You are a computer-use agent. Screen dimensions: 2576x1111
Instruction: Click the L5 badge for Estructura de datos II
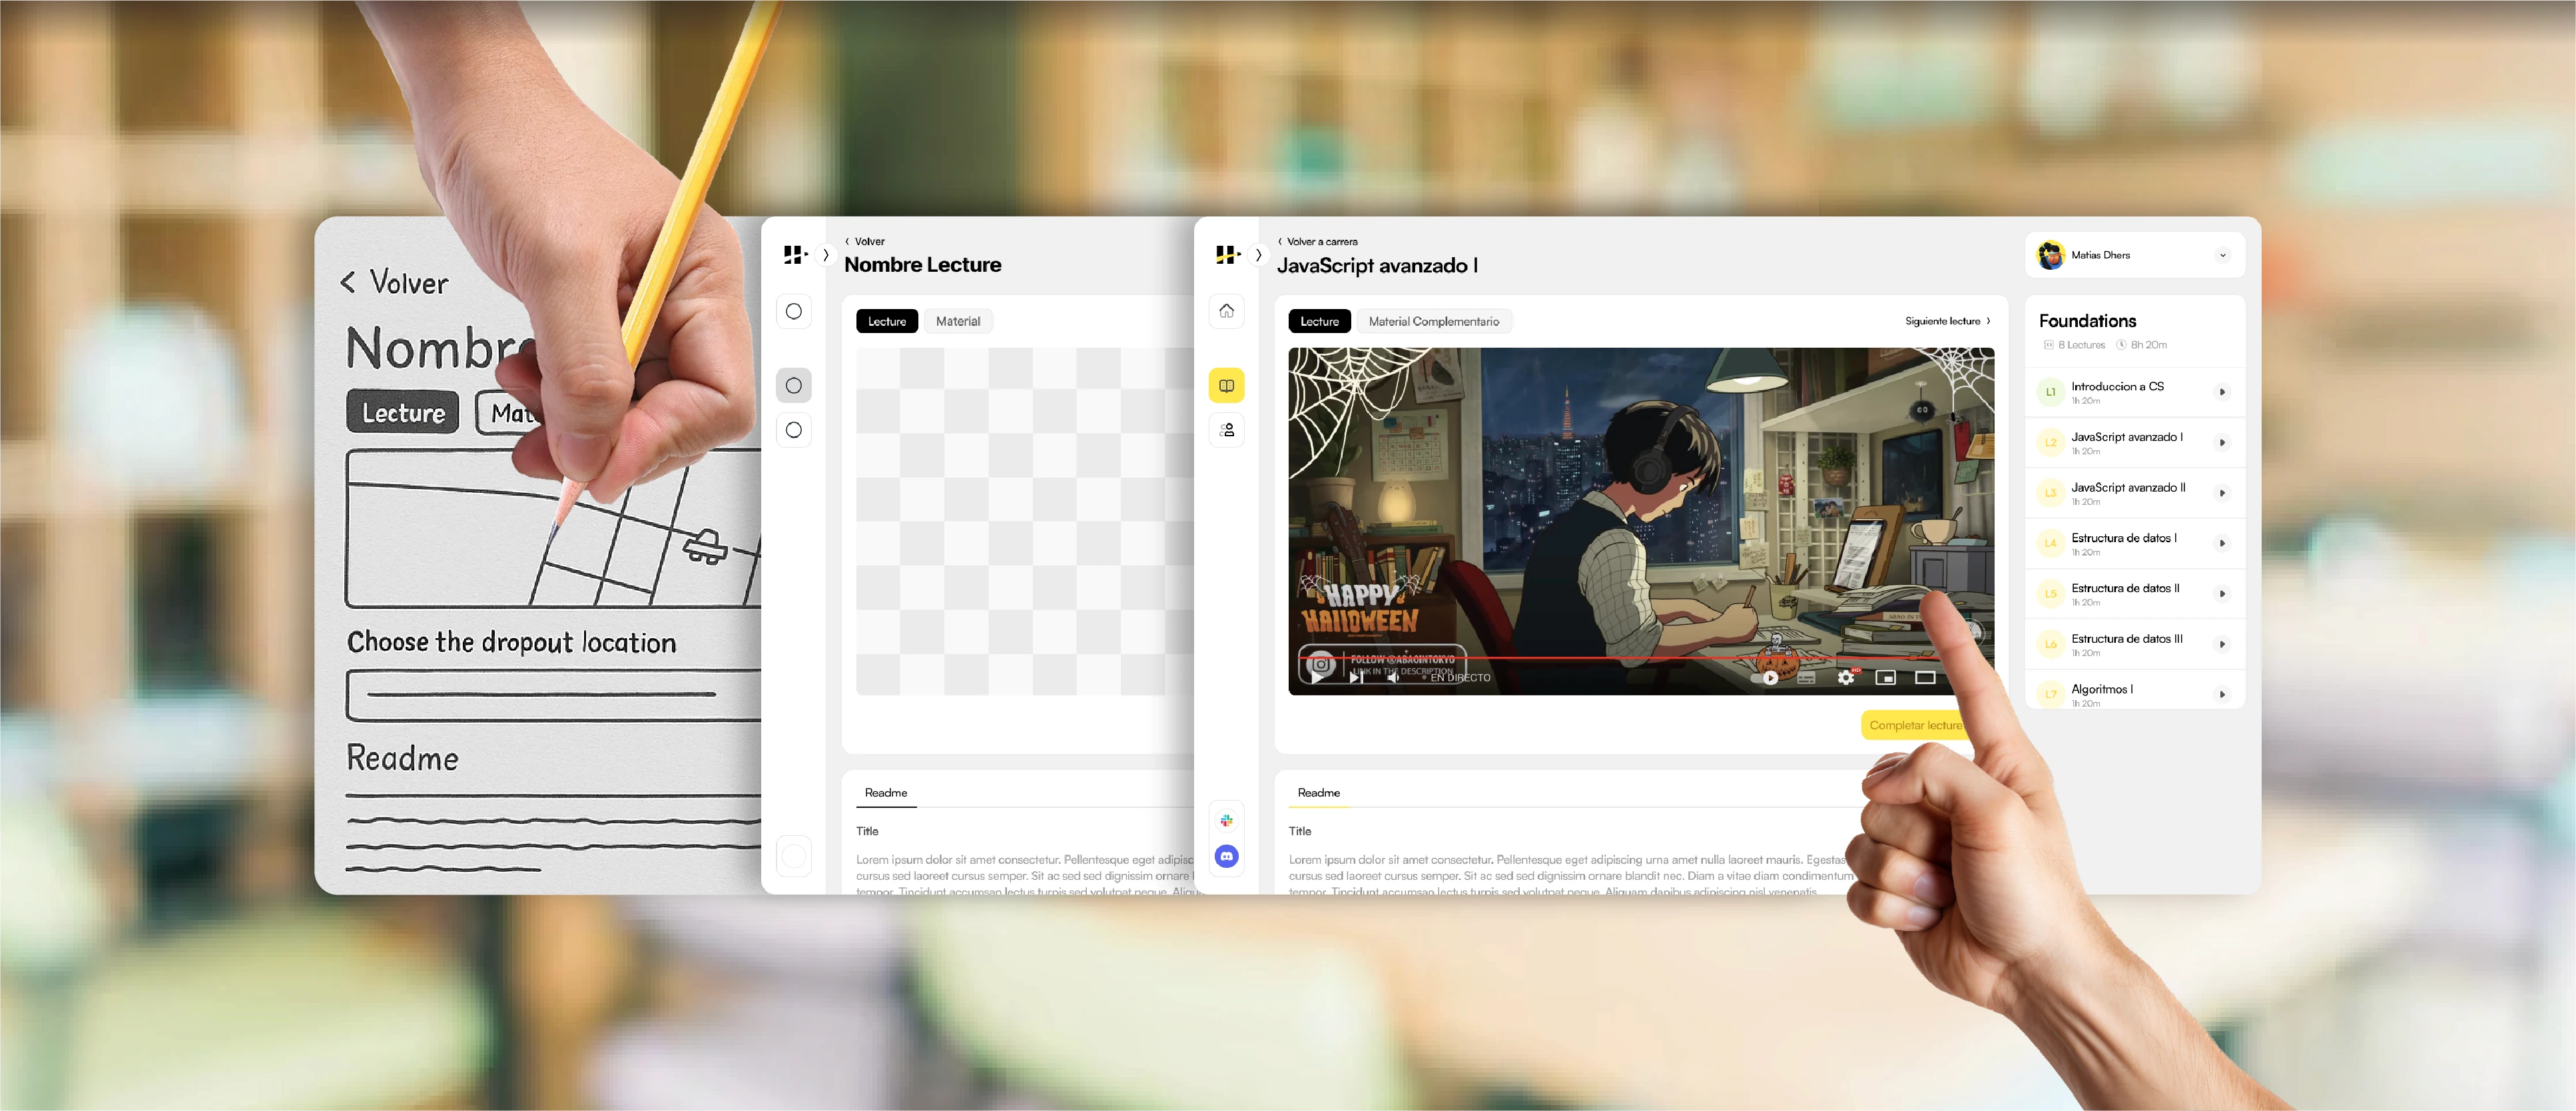coord(2050,594)
